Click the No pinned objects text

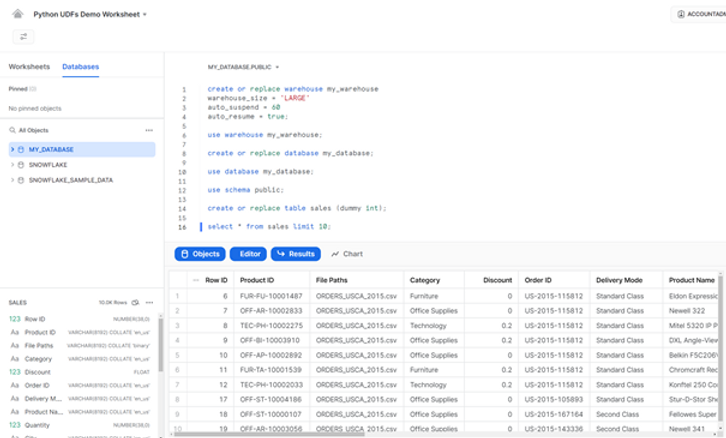point(35,108)
